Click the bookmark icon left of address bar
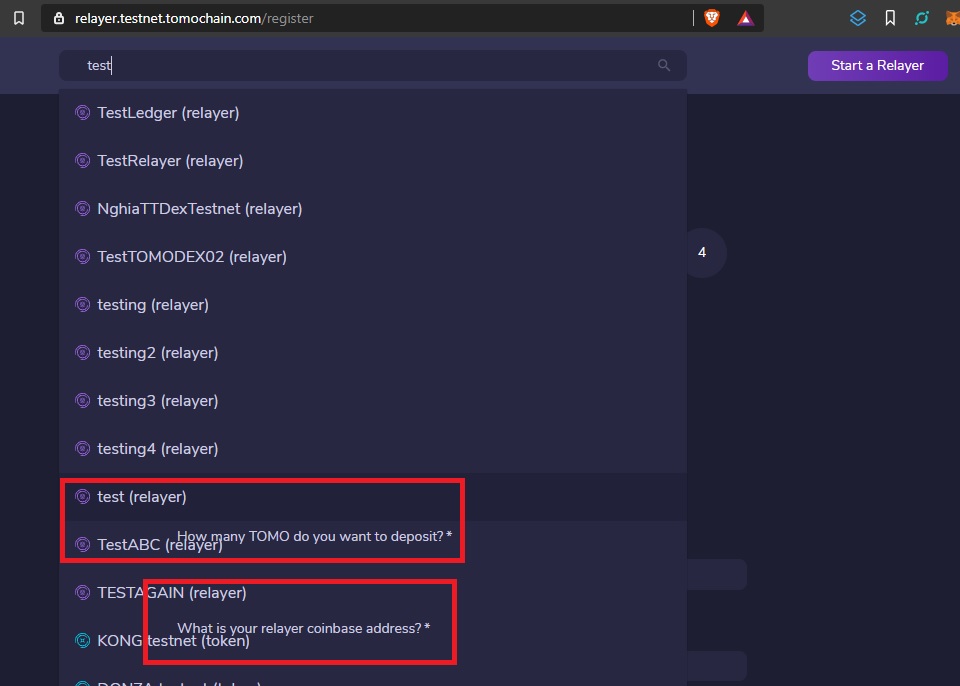The height and width of the screenshot is (686, 960). pyautogui.click(x=19, y=18)
